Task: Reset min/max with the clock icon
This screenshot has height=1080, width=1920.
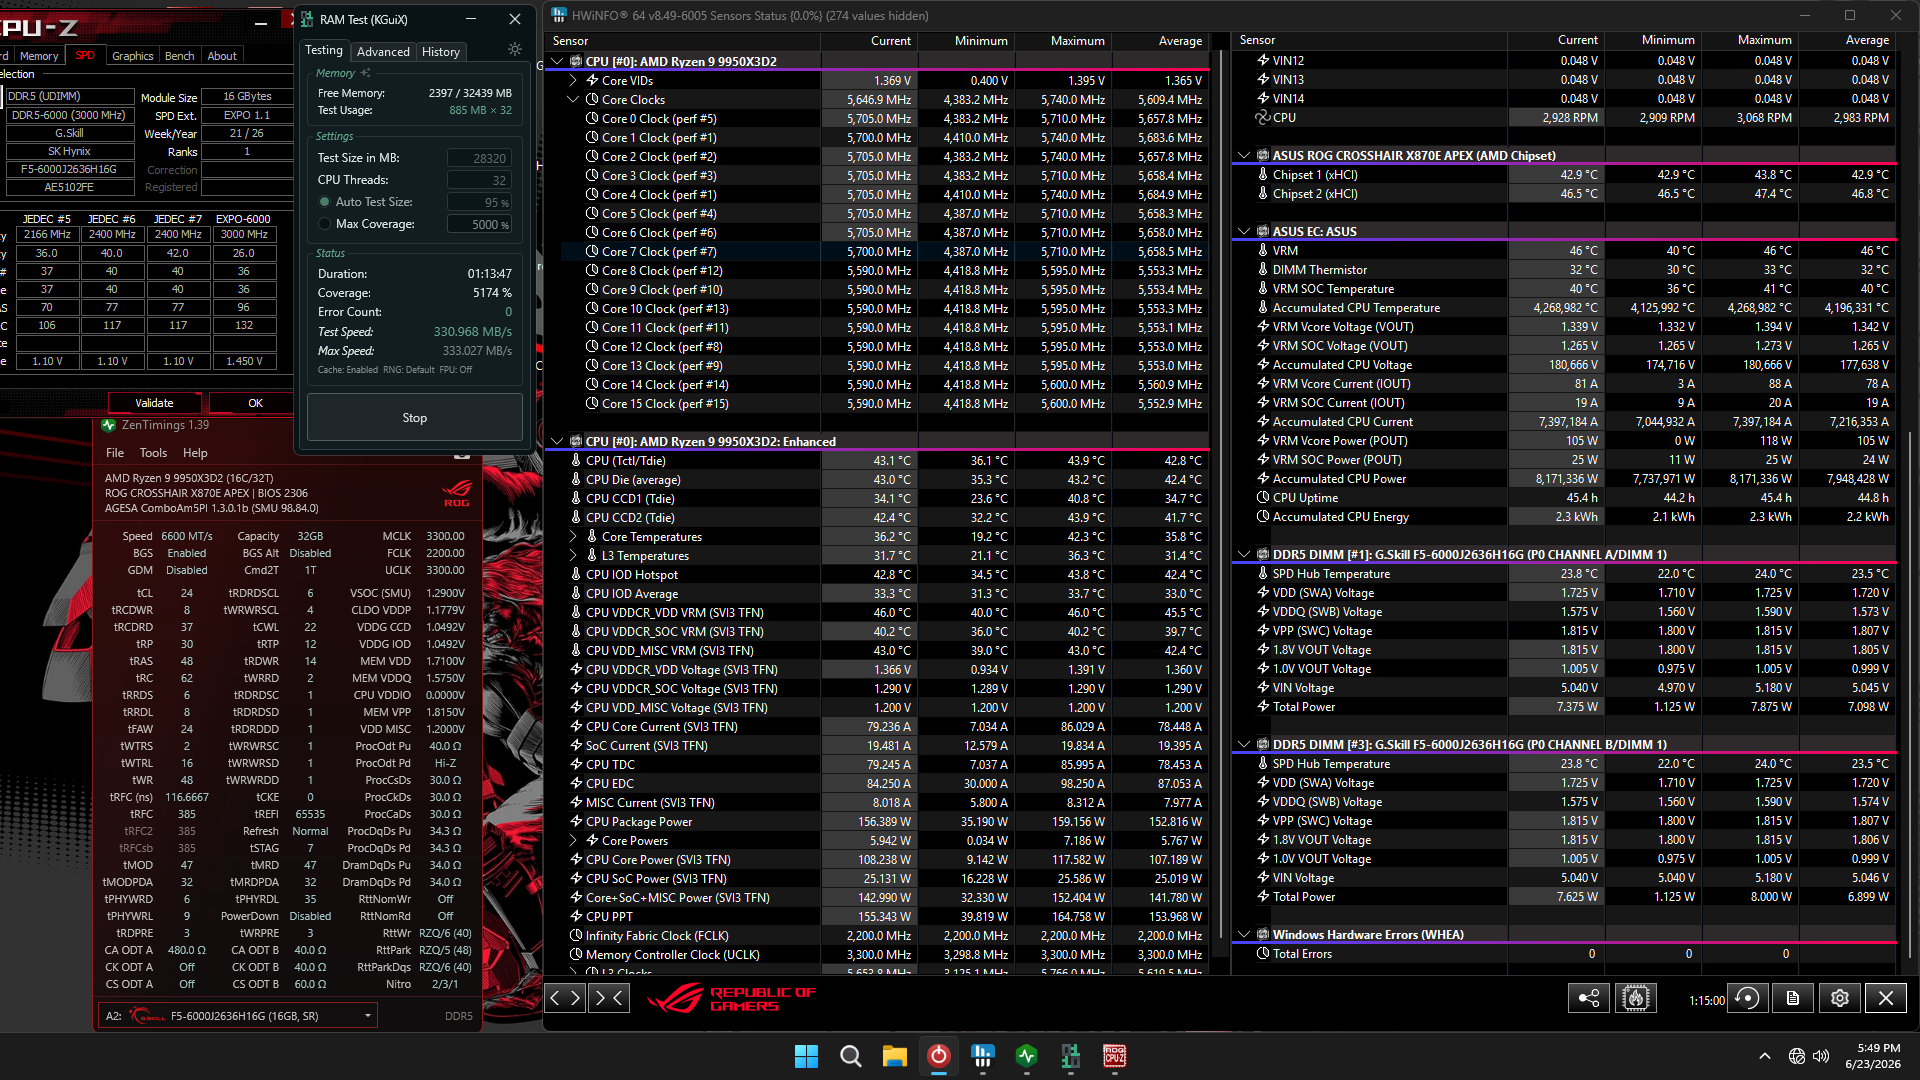Action: click(1747, 998)
